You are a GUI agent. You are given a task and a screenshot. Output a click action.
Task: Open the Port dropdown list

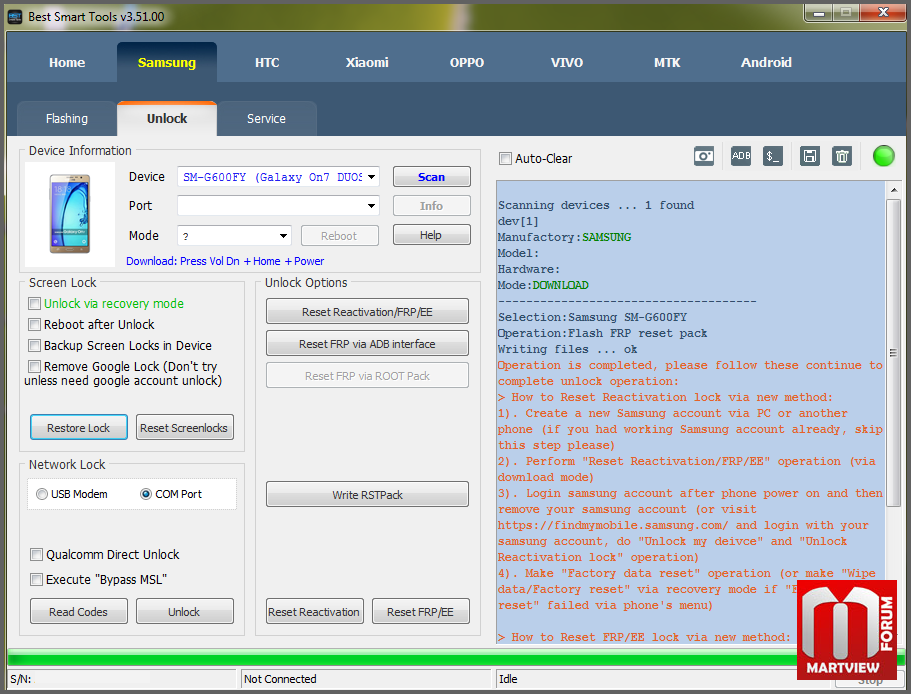371,206
